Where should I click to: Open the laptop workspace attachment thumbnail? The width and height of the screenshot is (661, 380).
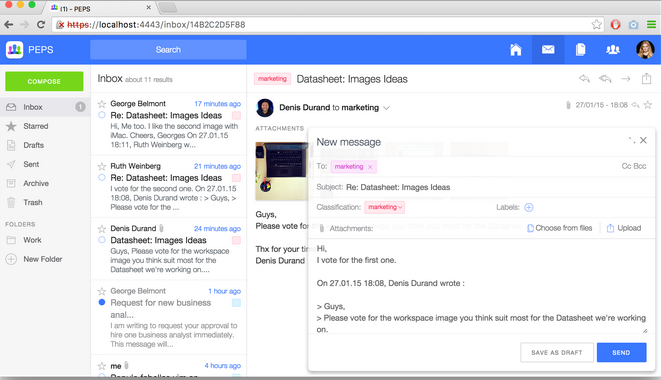[281, 171]
